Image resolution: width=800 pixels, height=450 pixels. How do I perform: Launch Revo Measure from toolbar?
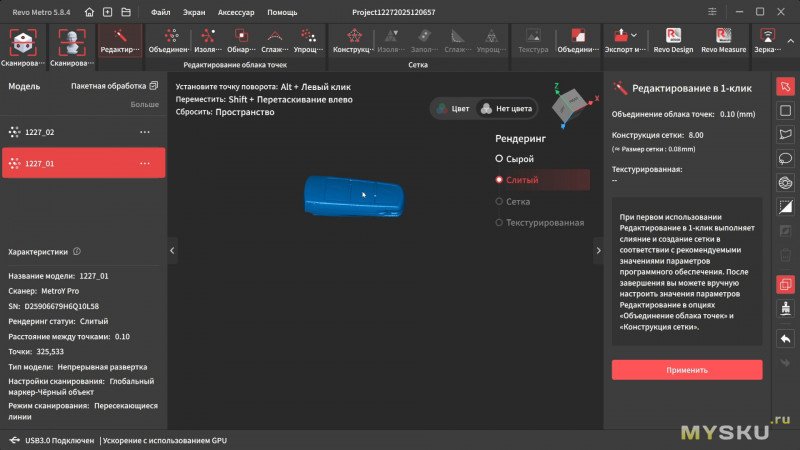point(724,40)
